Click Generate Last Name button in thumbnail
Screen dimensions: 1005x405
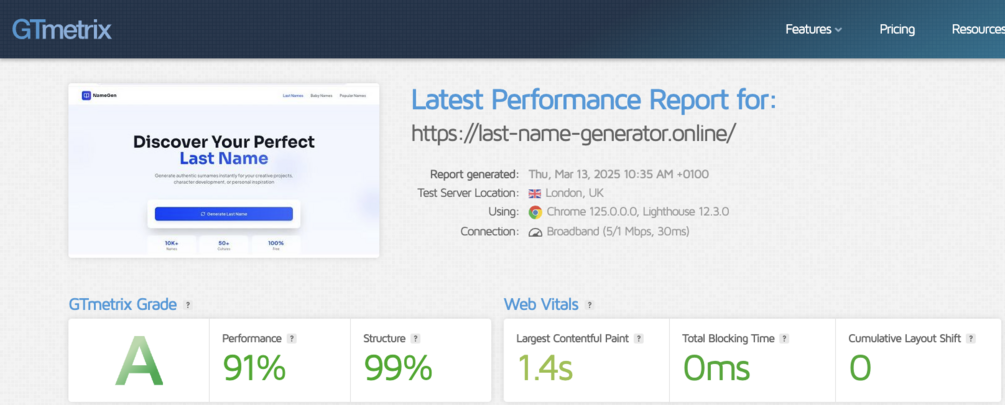tap(224, 213)
